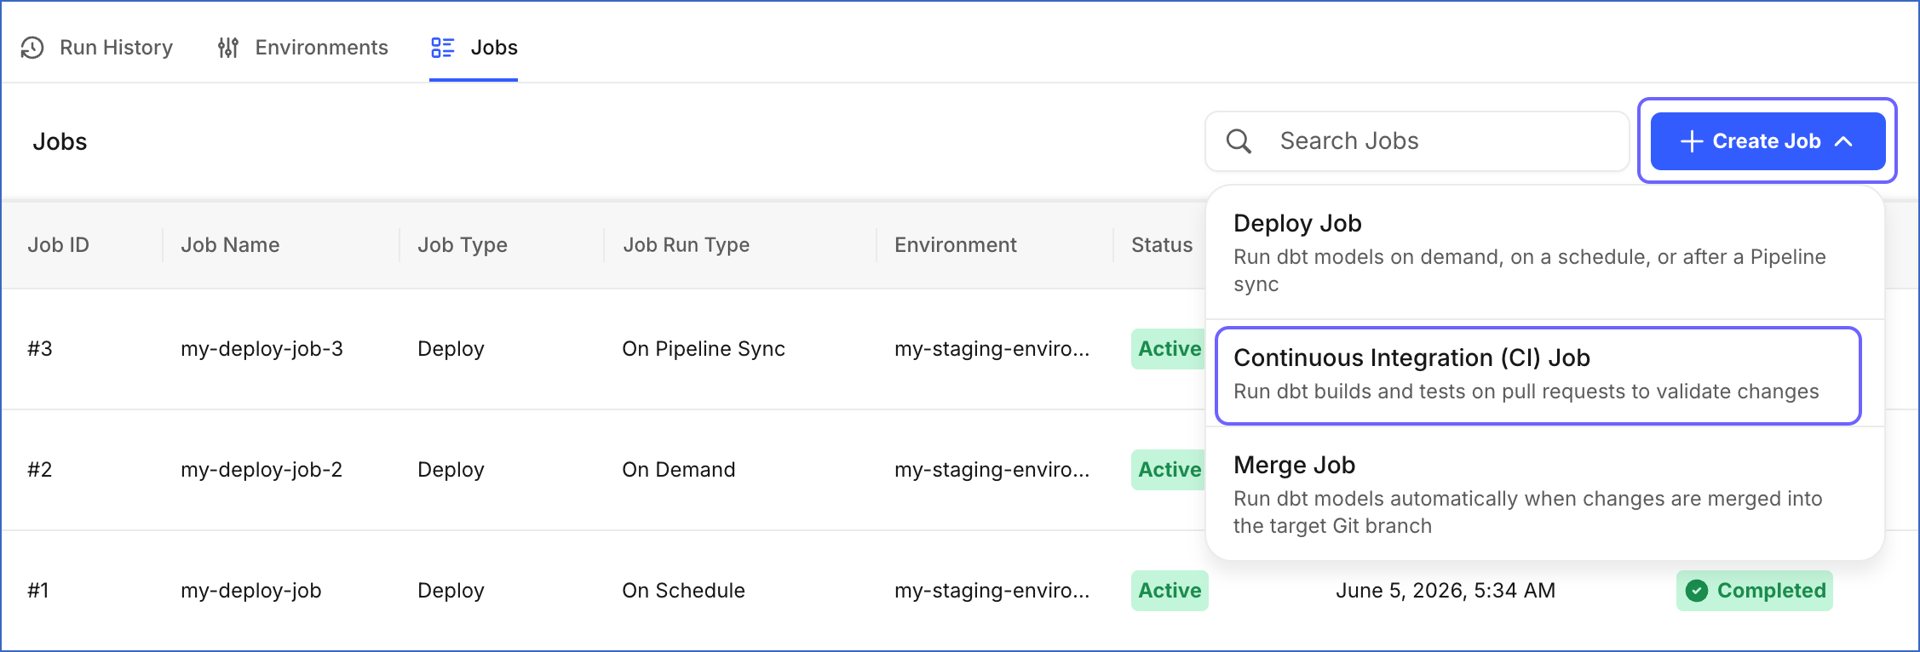Screen dimensions: 1920x652
Task: Click the Jobs page heading
Action: (x=60, y=142)
